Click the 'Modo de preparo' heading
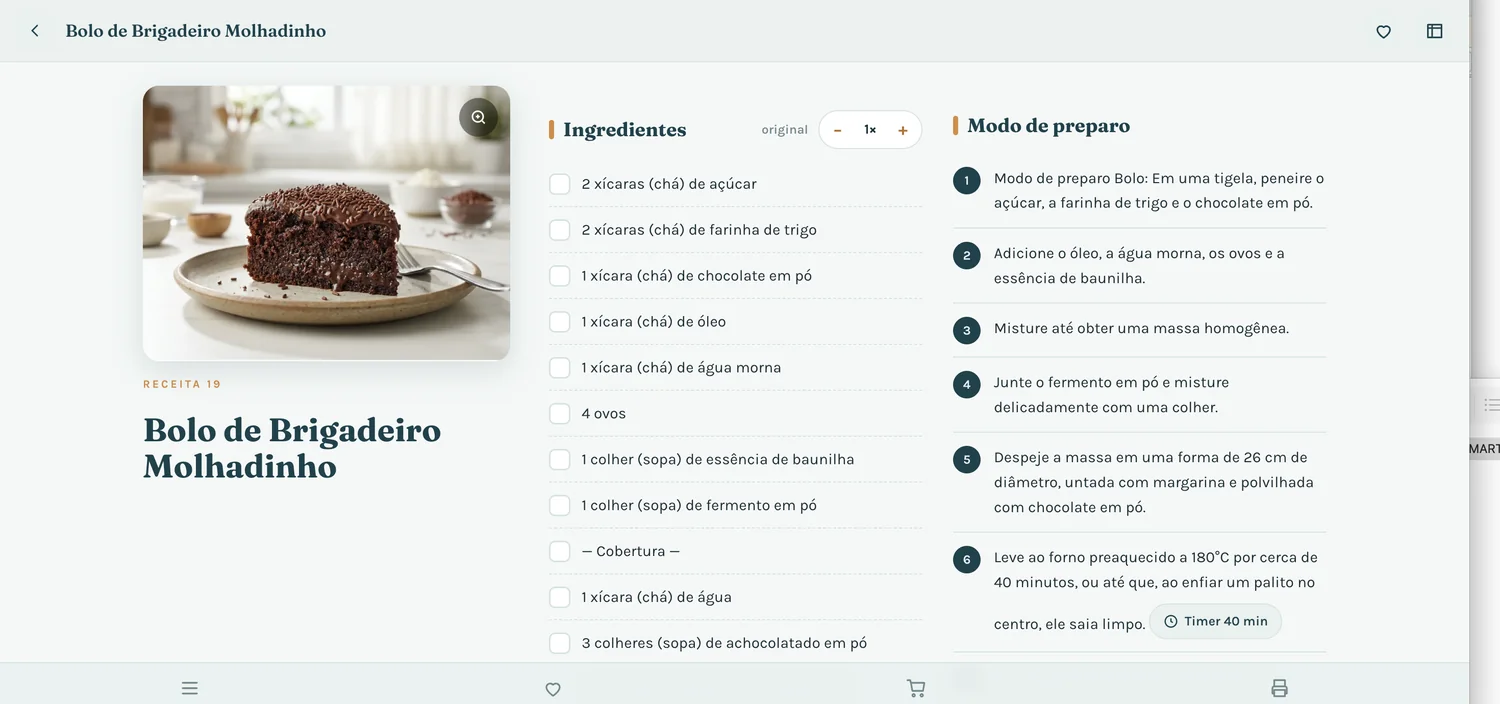Viewport: 1500px width, 704px height. (1048, 126)
